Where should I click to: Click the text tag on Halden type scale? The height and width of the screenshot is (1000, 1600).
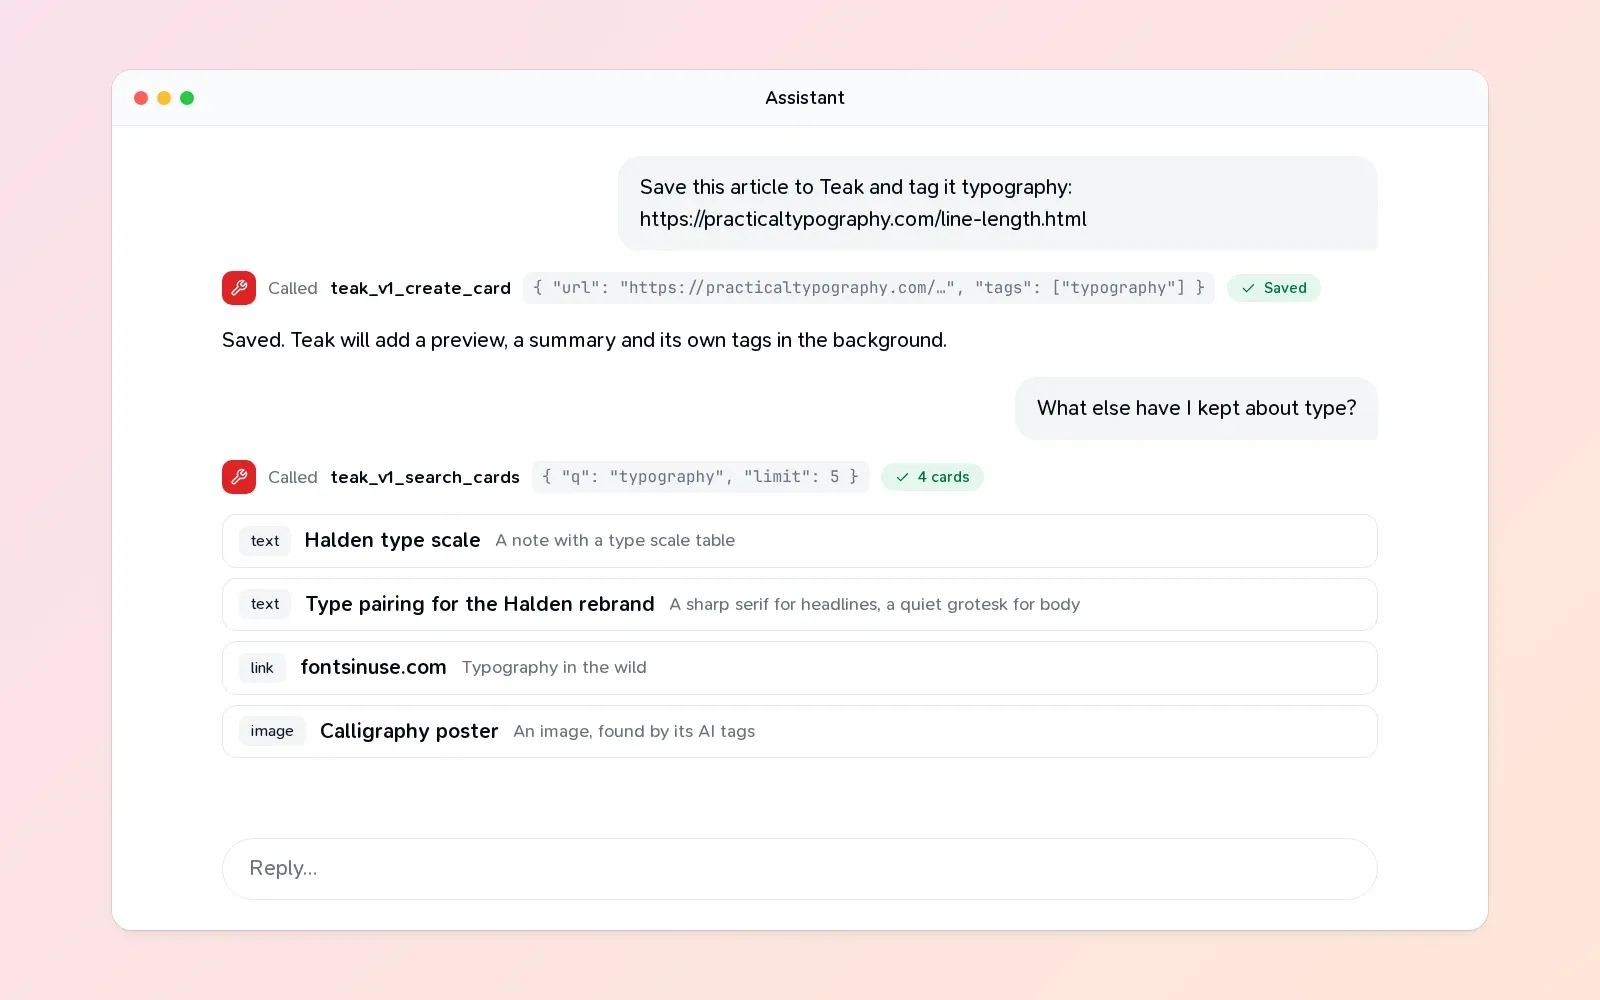[x=265, y=541]
